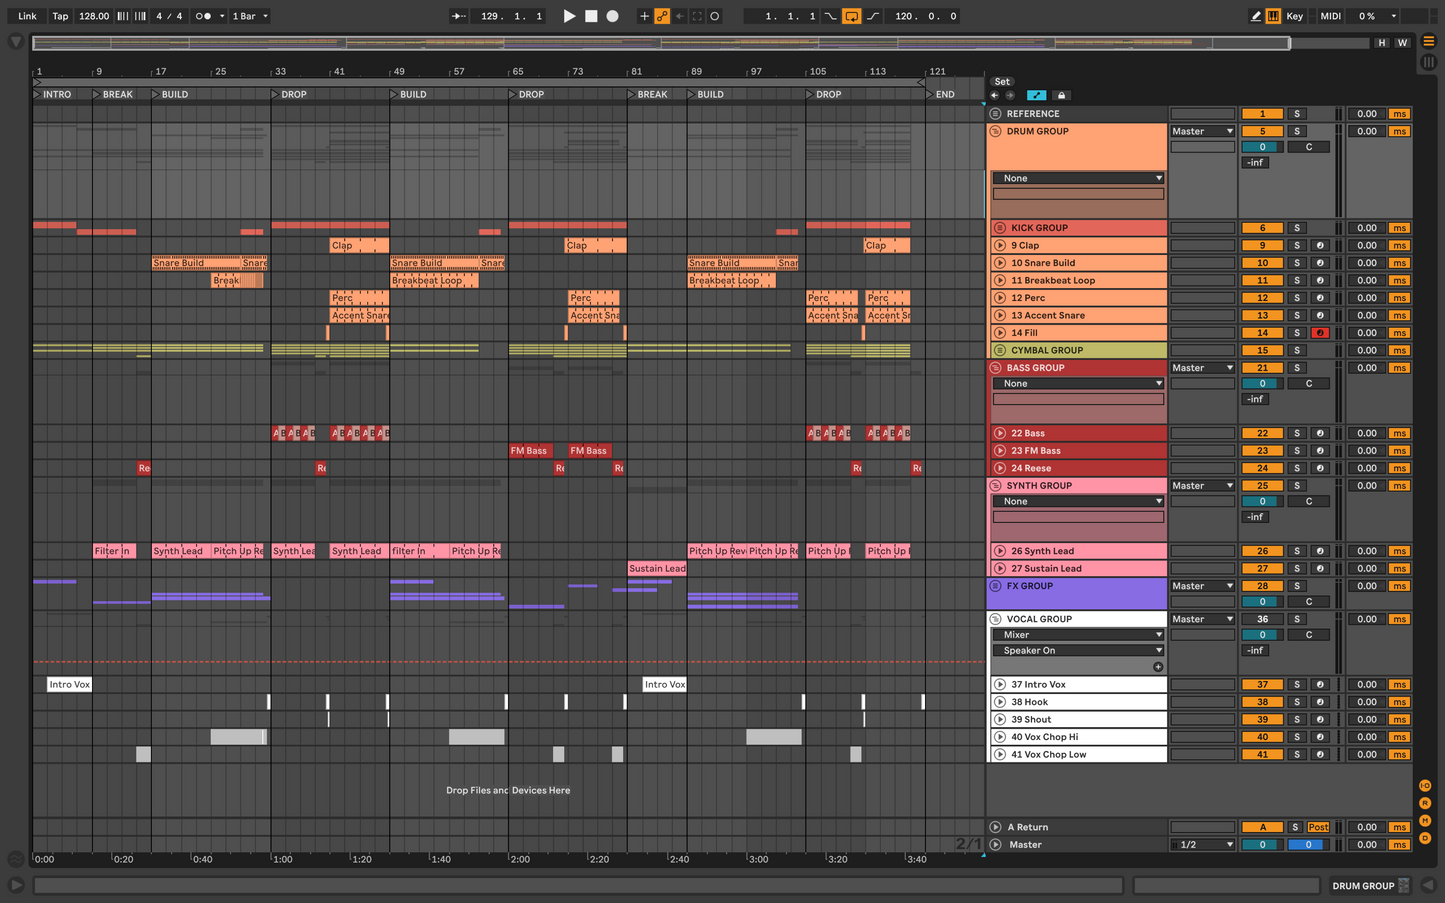The image size is (1445, 903).
Task: Click the Link button
Action: point(27,16)
